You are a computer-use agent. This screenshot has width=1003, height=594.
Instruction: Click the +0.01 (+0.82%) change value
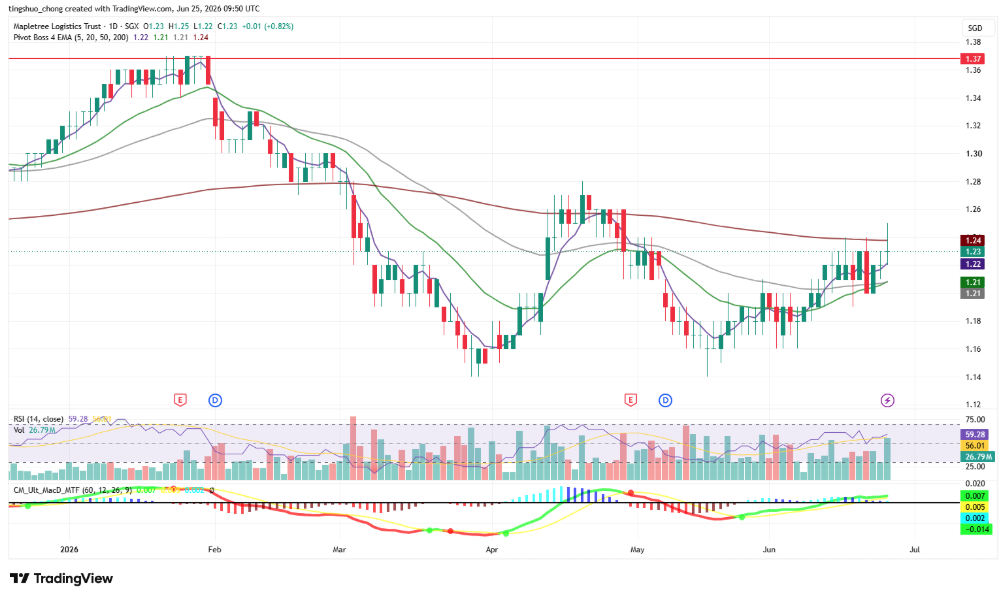pos(267,26)
